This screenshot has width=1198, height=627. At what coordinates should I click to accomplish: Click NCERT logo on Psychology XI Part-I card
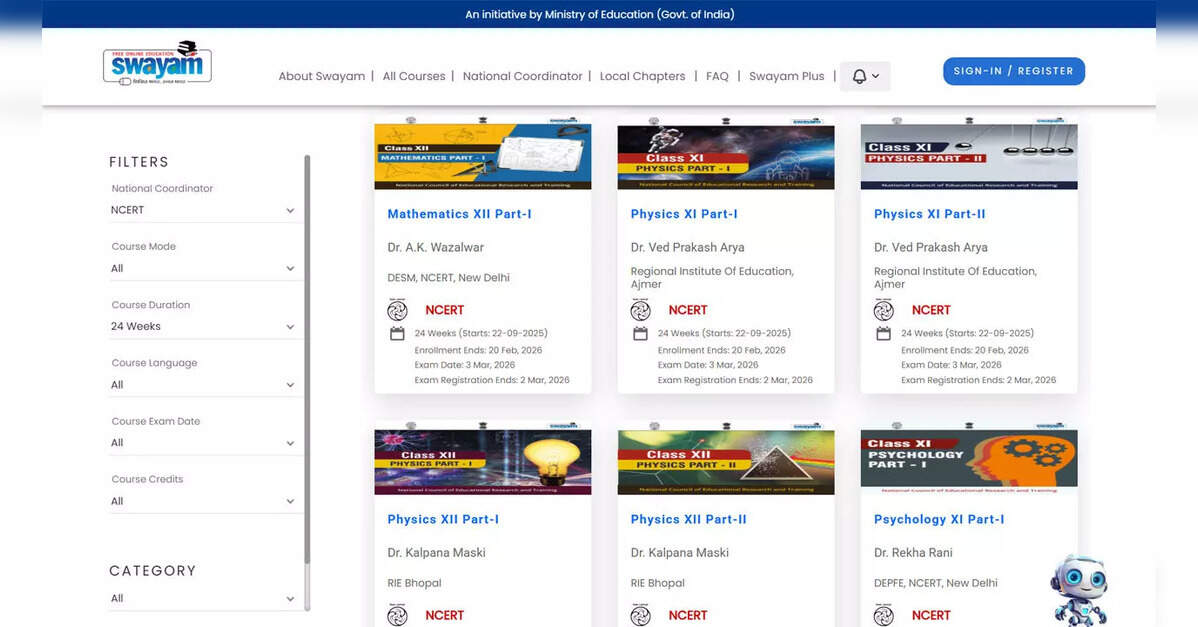coord(883,615)
